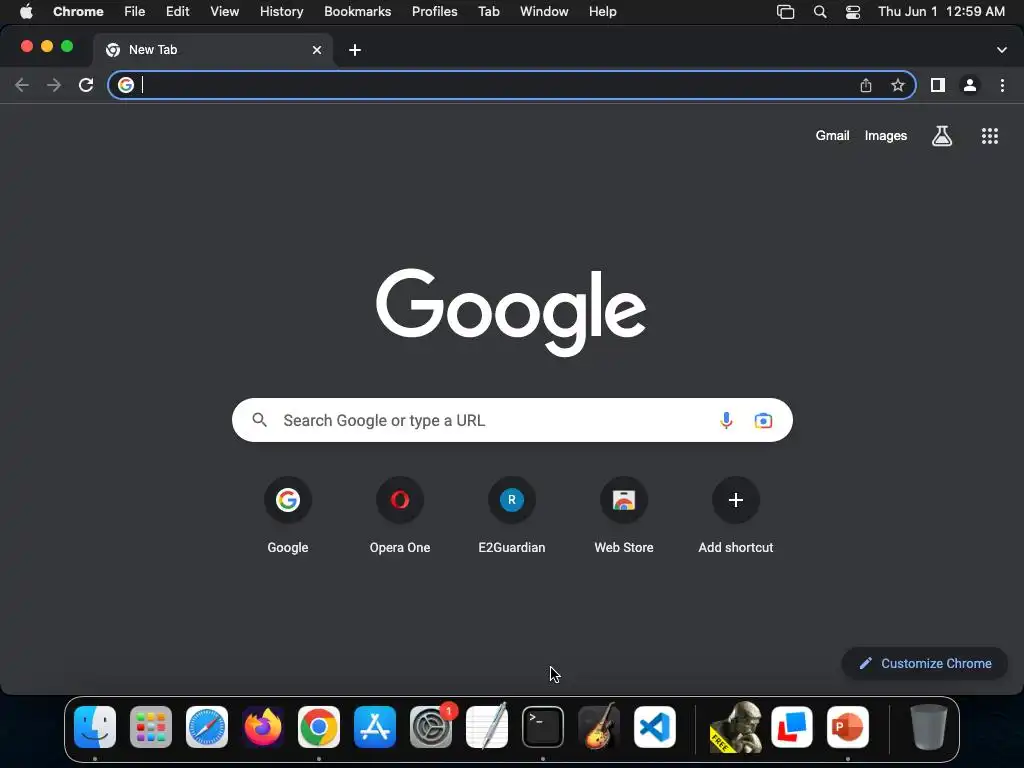Go forward with the forward arrow
Screen dimensions: 1024x768
coord(54,85)
